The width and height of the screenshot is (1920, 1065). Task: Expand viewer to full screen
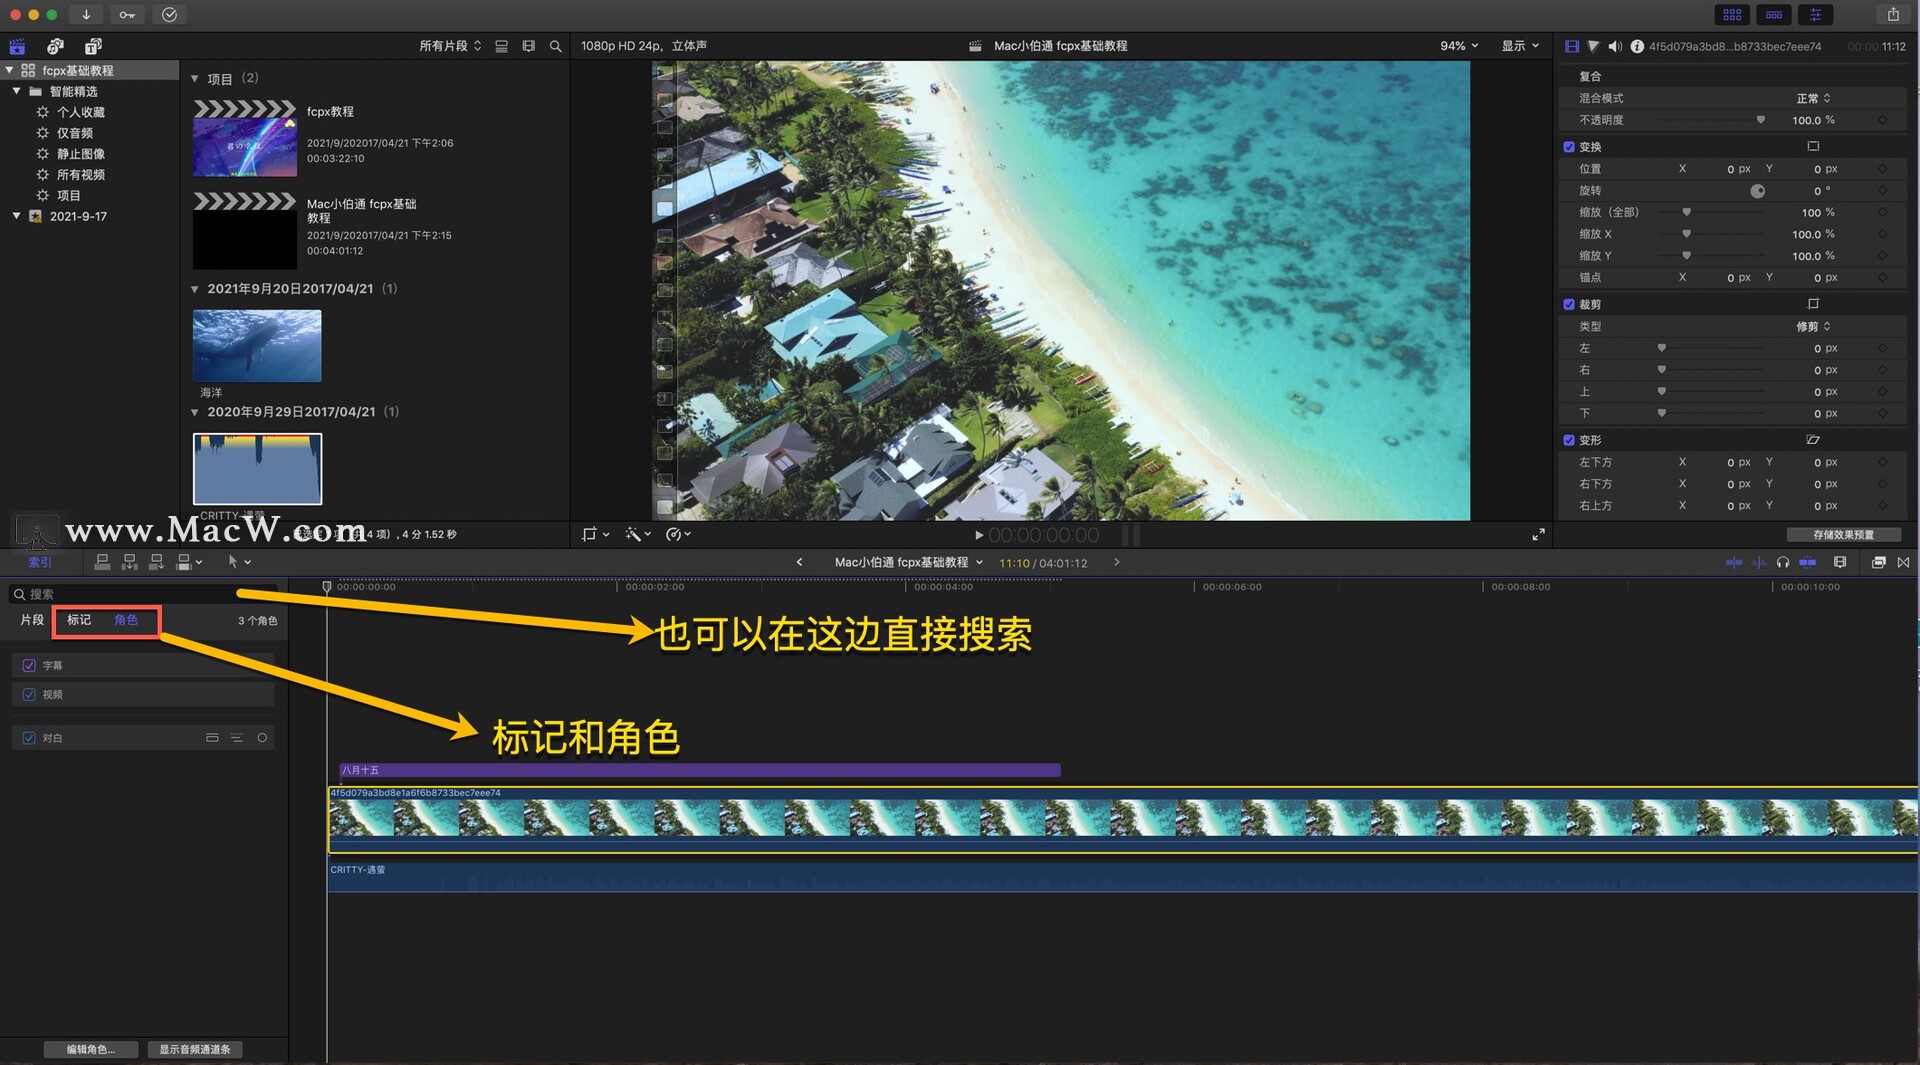(x=1538, y=535)
